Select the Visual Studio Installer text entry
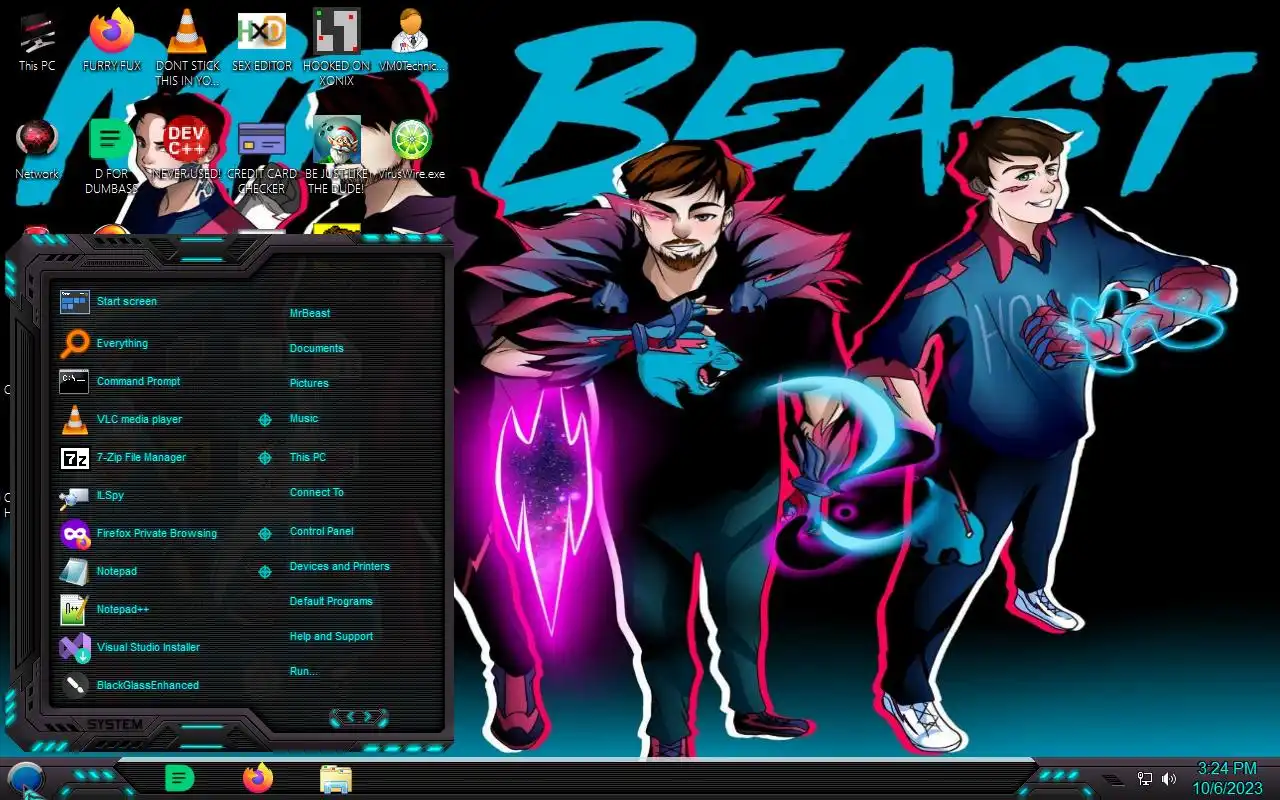The width and height of the screenshot is (1280, 800). [148, 647]
